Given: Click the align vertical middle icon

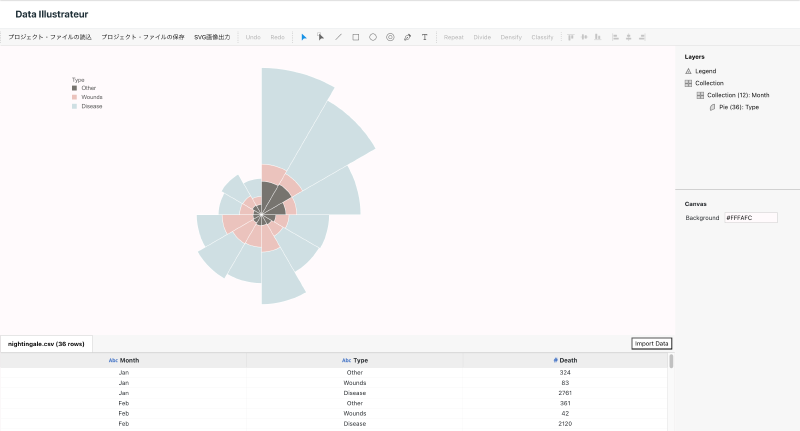Looking at the screenshot, I should (584, 37).
